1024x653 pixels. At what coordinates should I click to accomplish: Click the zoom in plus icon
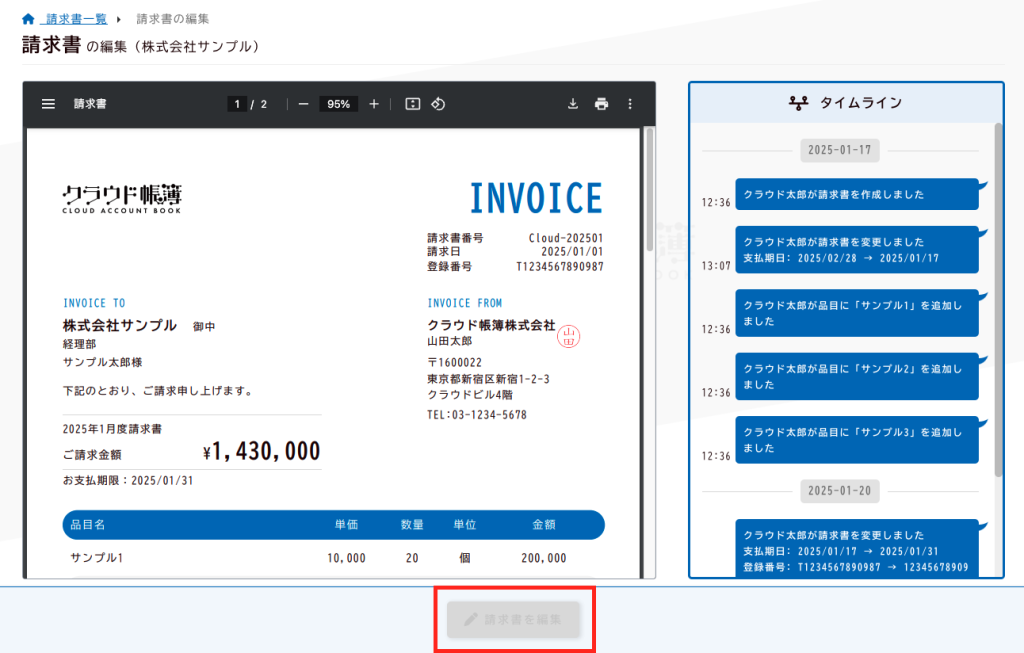[374, 104]
